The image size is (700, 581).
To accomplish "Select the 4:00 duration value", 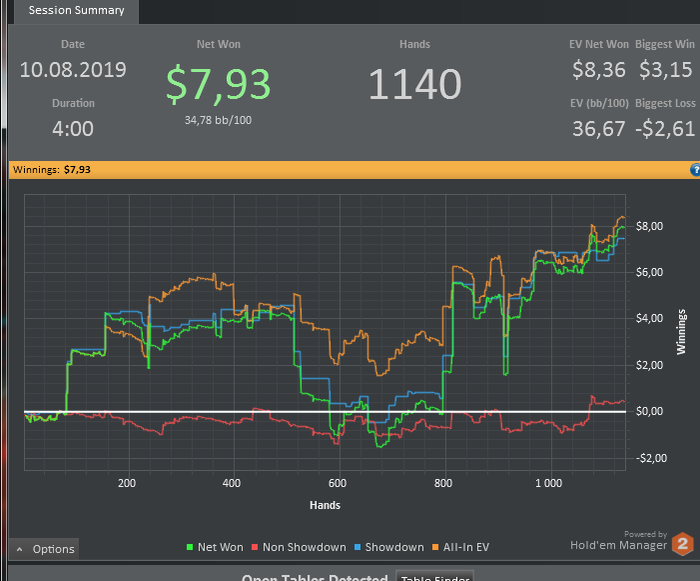I will (x=73, y=129).
